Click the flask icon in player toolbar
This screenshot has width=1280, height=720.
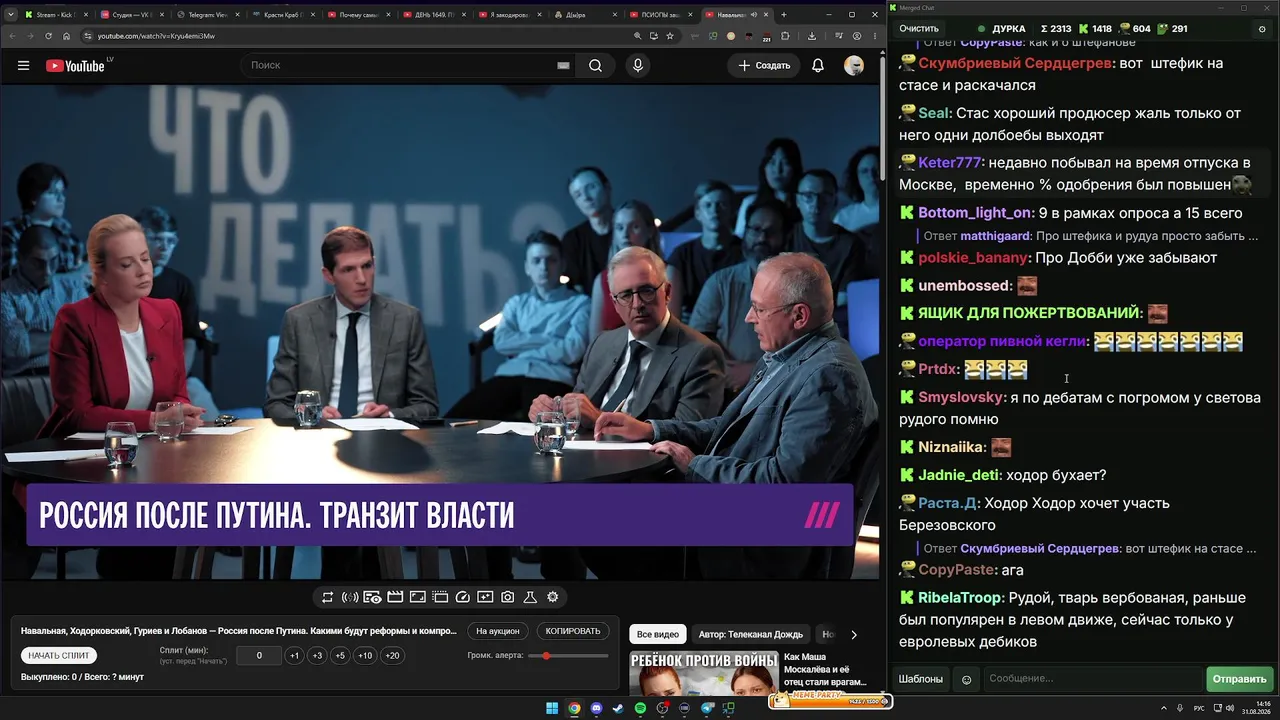point(530,597)
